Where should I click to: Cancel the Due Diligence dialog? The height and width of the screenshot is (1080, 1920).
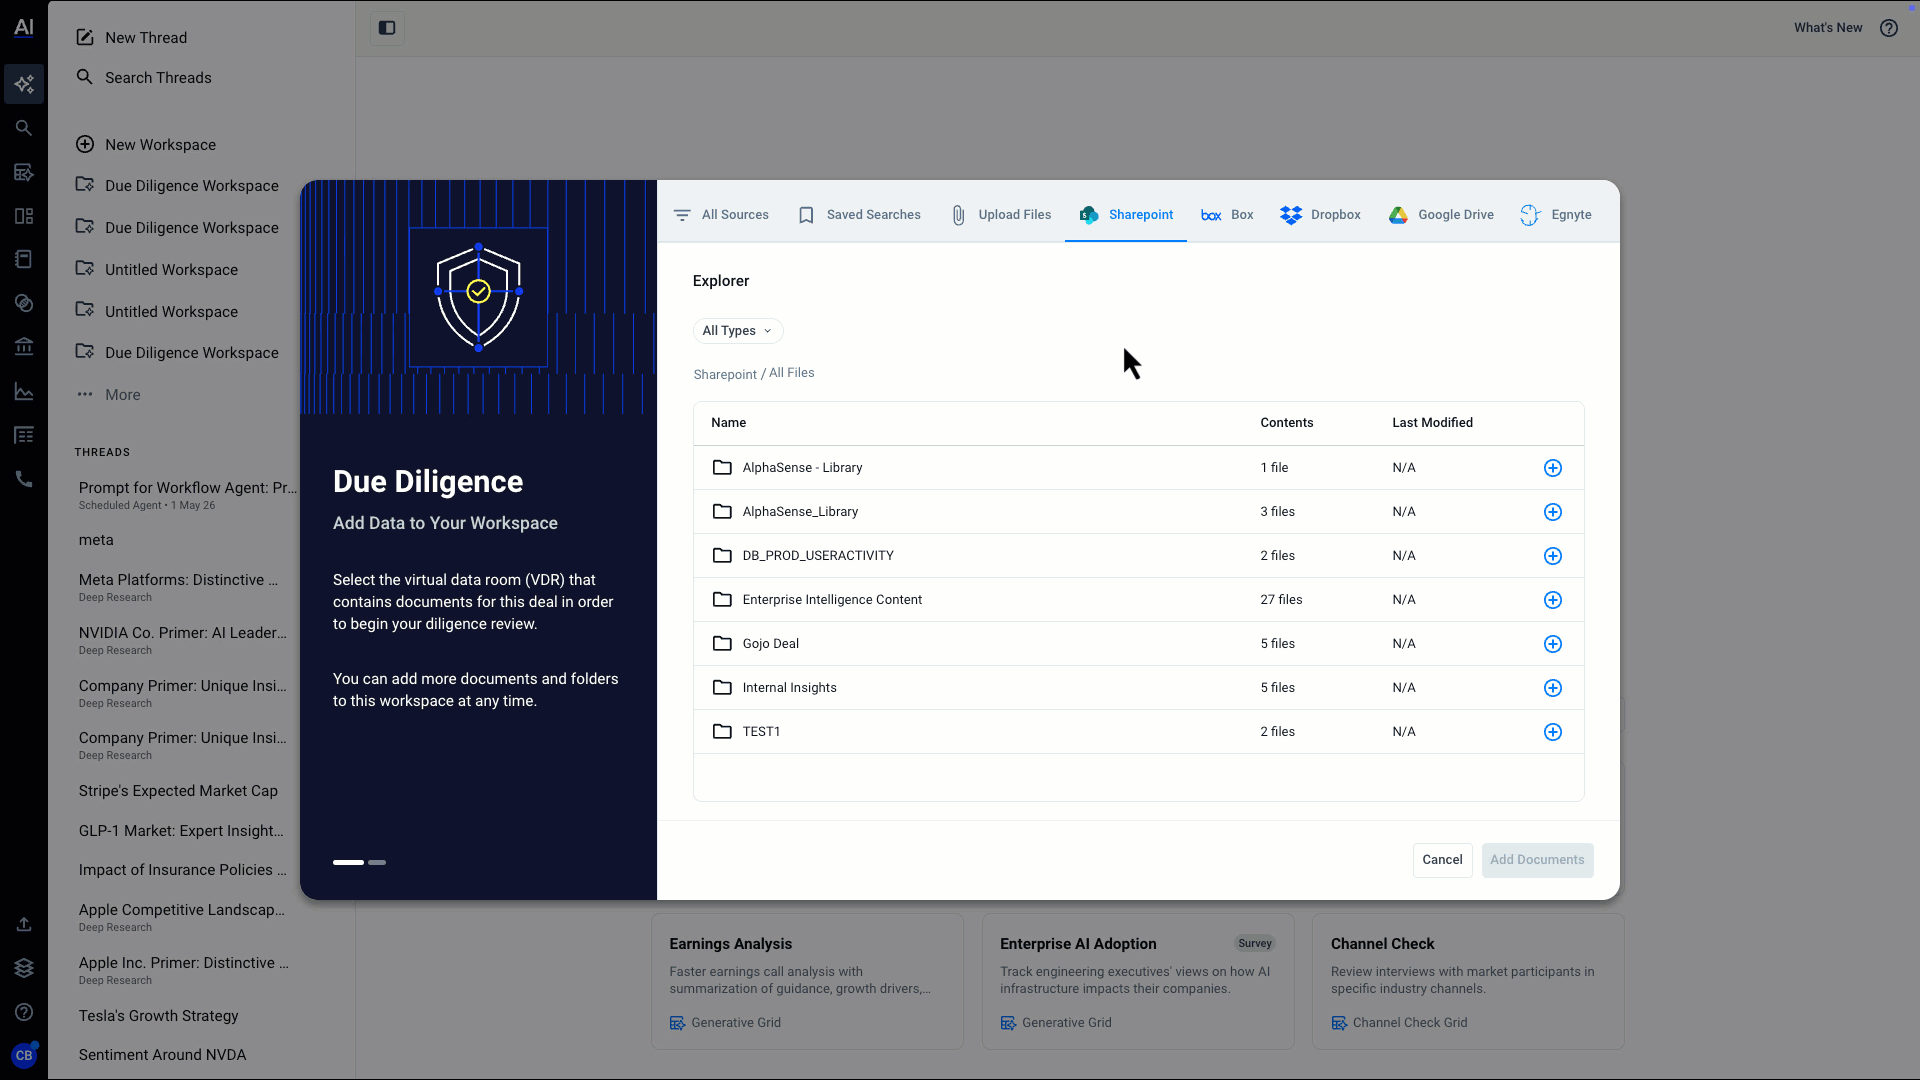[x=1442, y=860]
